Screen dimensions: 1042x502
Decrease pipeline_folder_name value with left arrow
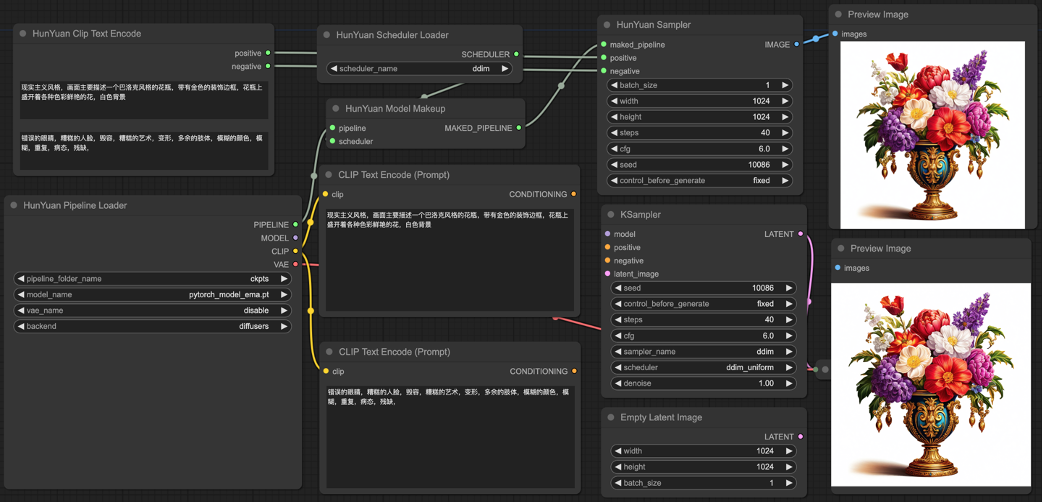click(x=20, y=279)
